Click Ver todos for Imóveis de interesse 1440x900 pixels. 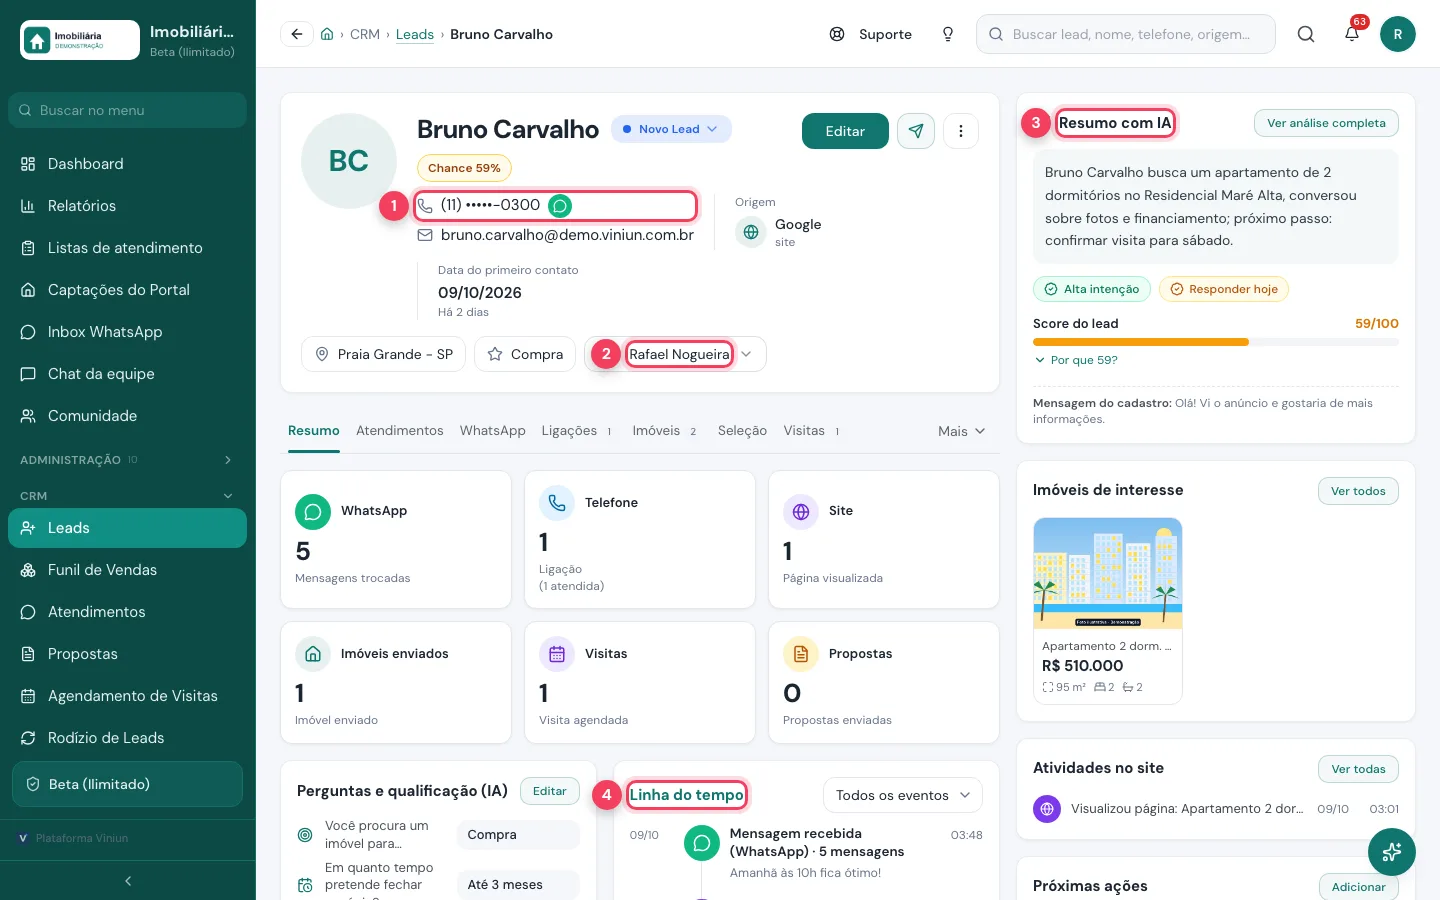tap(1358, 491)
